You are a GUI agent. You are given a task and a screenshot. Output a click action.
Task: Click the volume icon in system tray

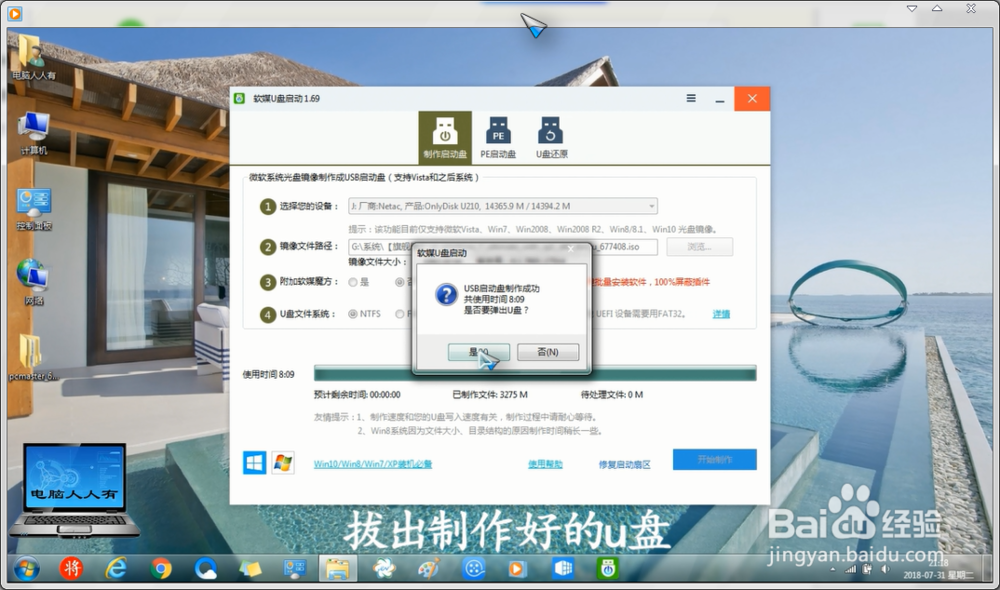coord(886,569)
